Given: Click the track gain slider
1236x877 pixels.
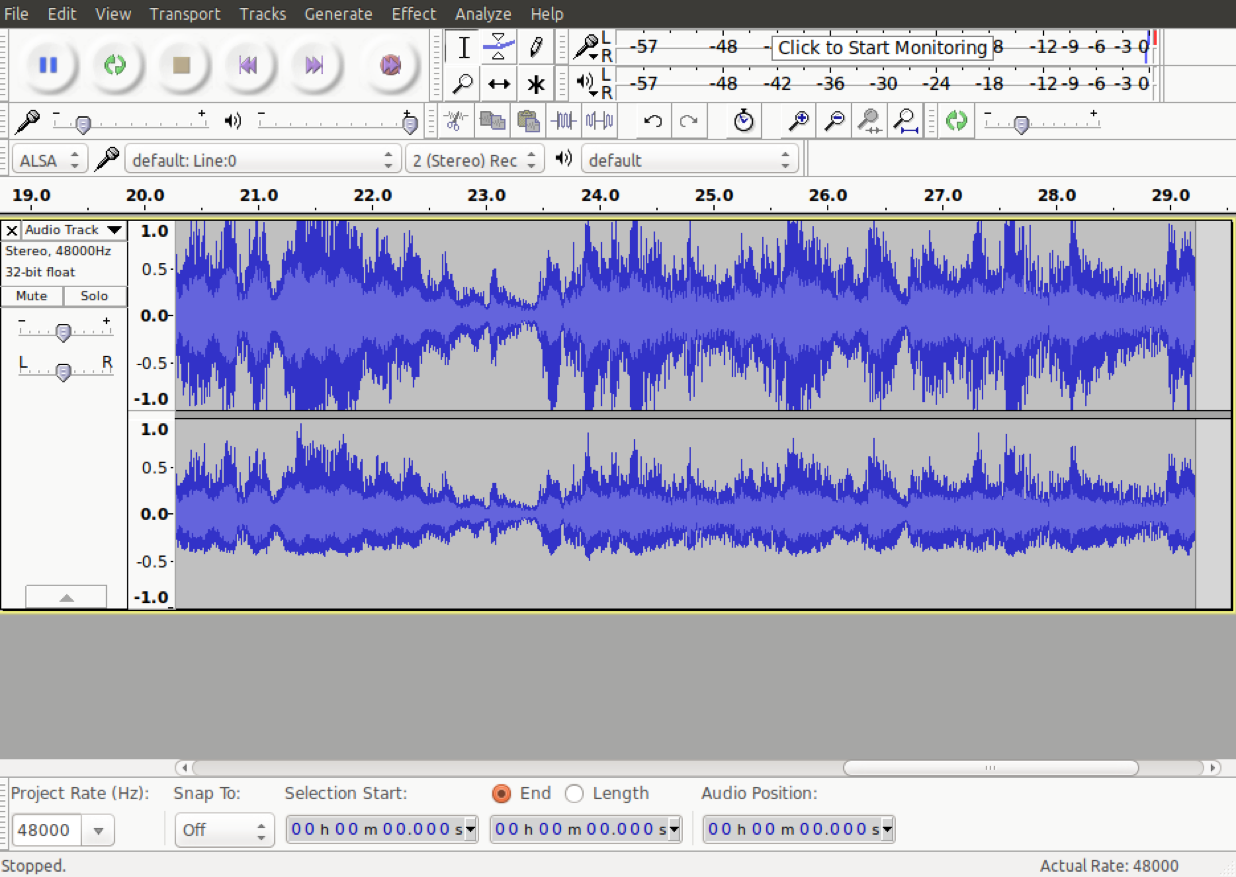Looking at the screenshot, I should [64, 330].
